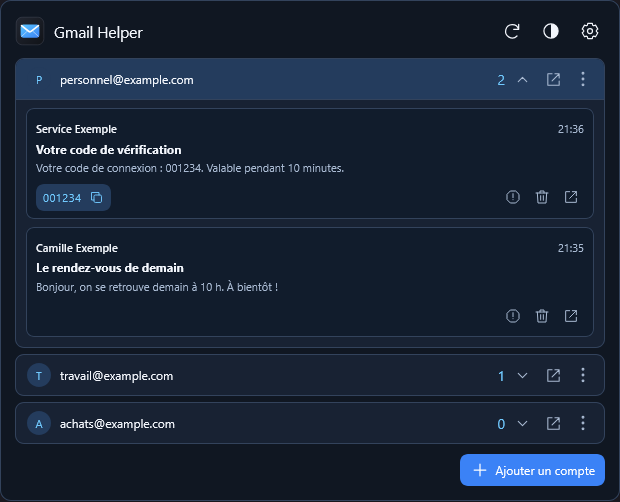Open more options for travail@example.com
The image size is (620, 502).
(x=583, y=375)
